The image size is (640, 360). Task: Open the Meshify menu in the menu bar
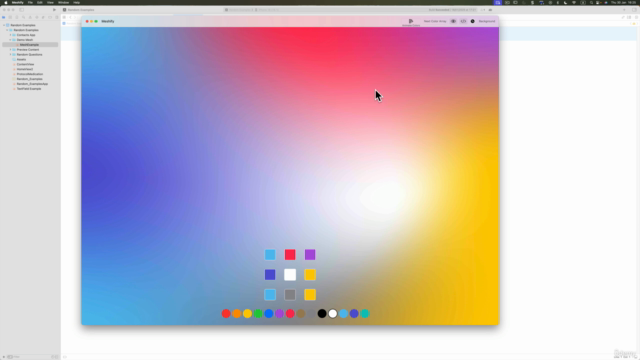coord(18,2)
